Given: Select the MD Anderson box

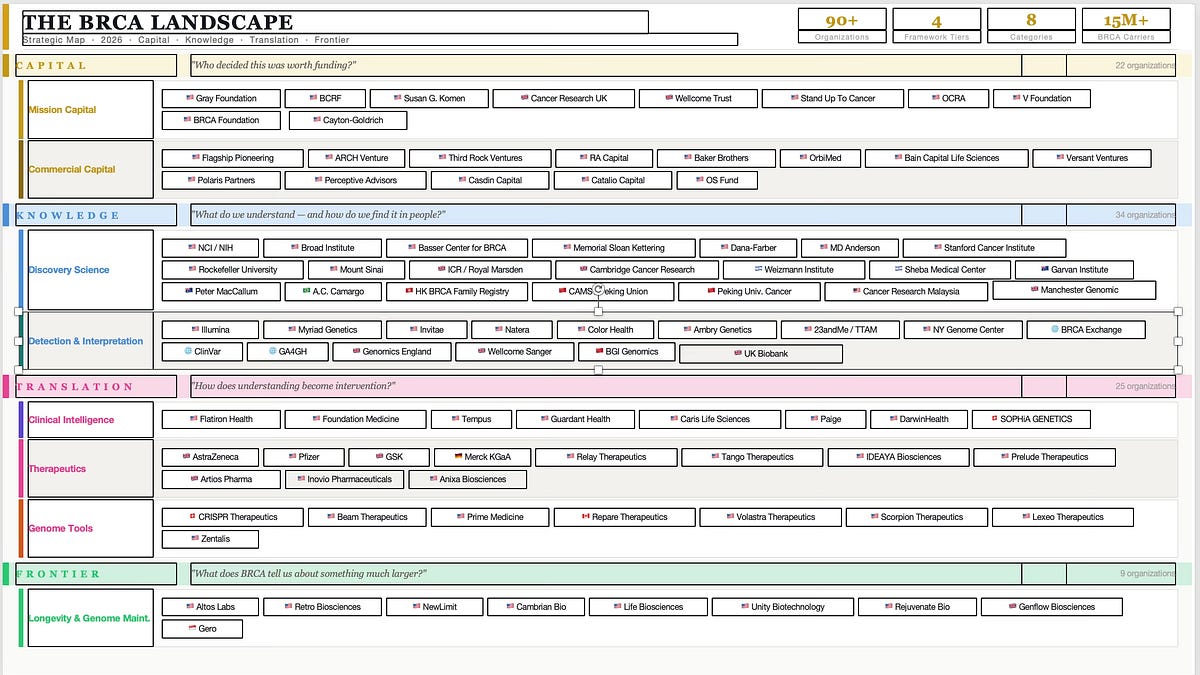Looking at the screenshot, I should click(850, 248).
